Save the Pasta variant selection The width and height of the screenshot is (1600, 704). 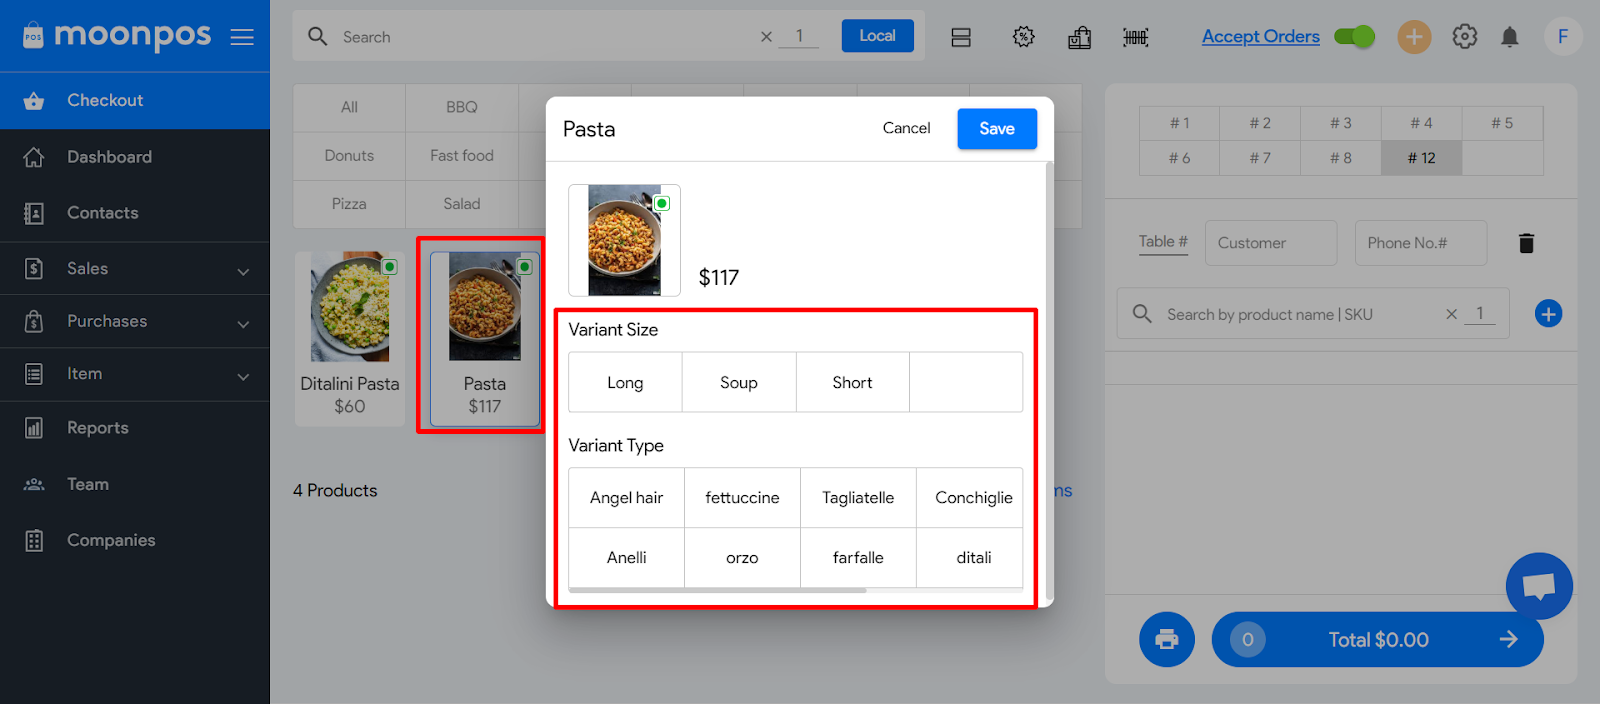[x=996, y=129]
